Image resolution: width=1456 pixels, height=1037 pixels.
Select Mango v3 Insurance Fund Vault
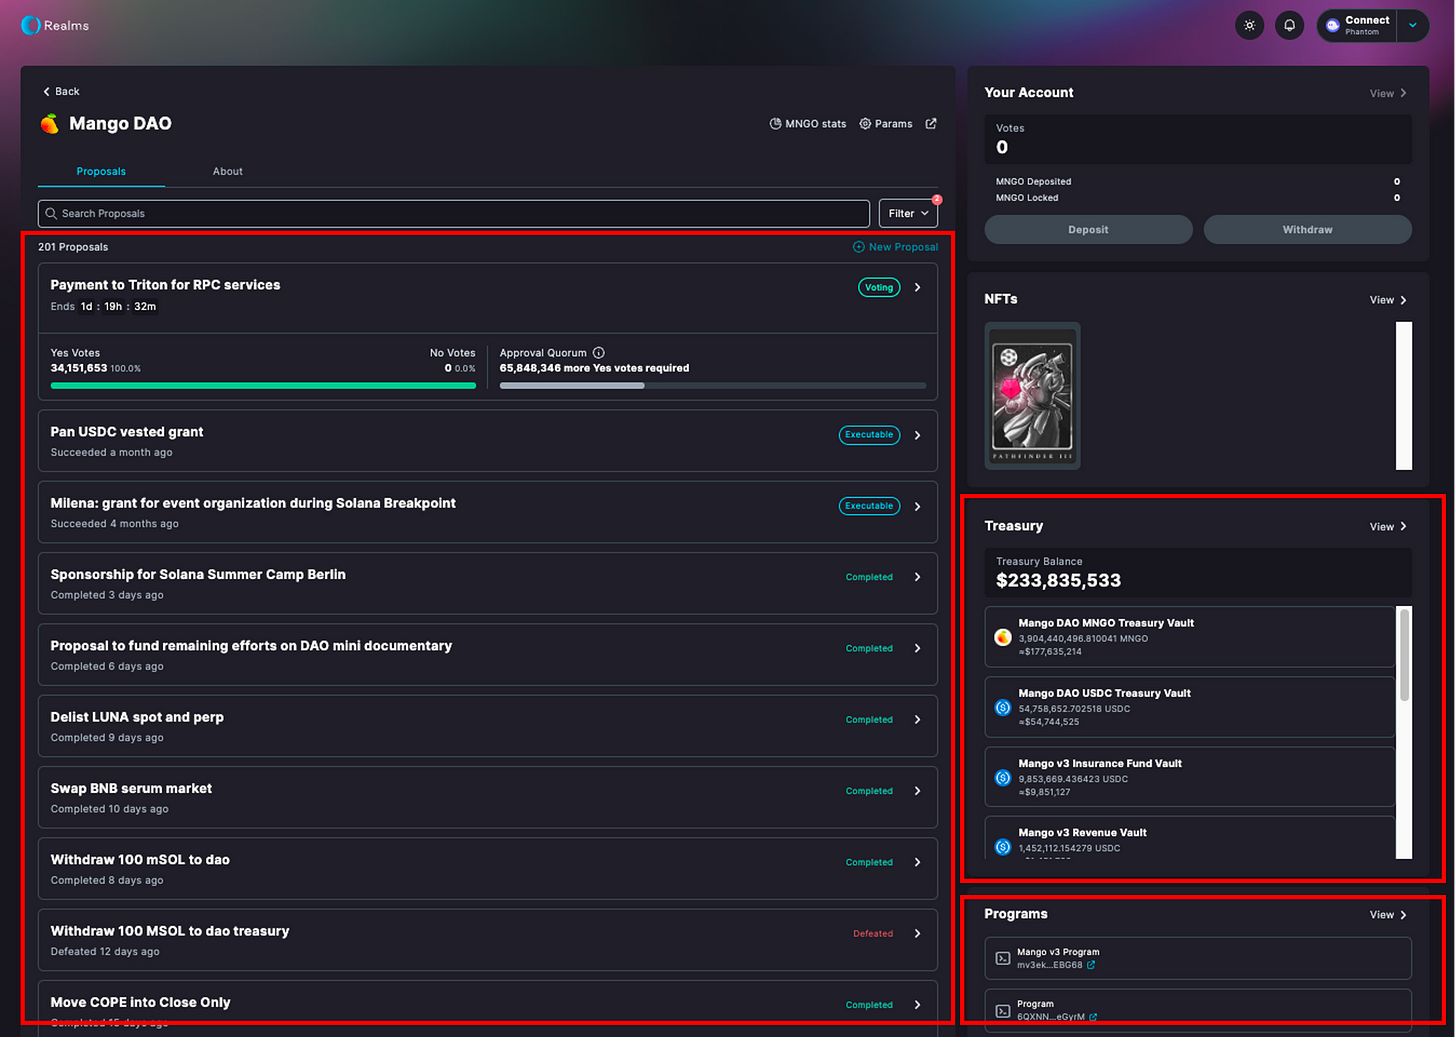(x=1189, y=777)
